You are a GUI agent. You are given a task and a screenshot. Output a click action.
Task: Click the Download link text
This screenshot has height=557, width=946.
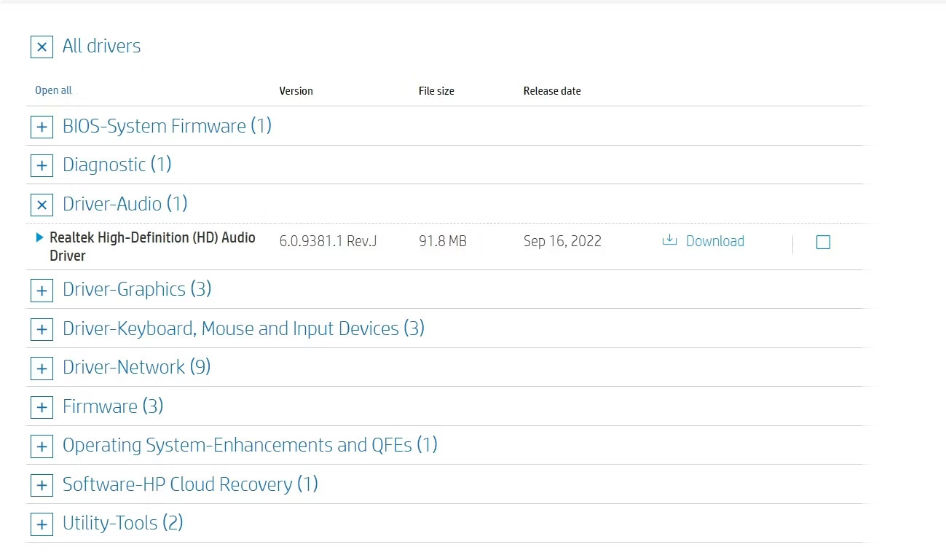tap(715, 241)
